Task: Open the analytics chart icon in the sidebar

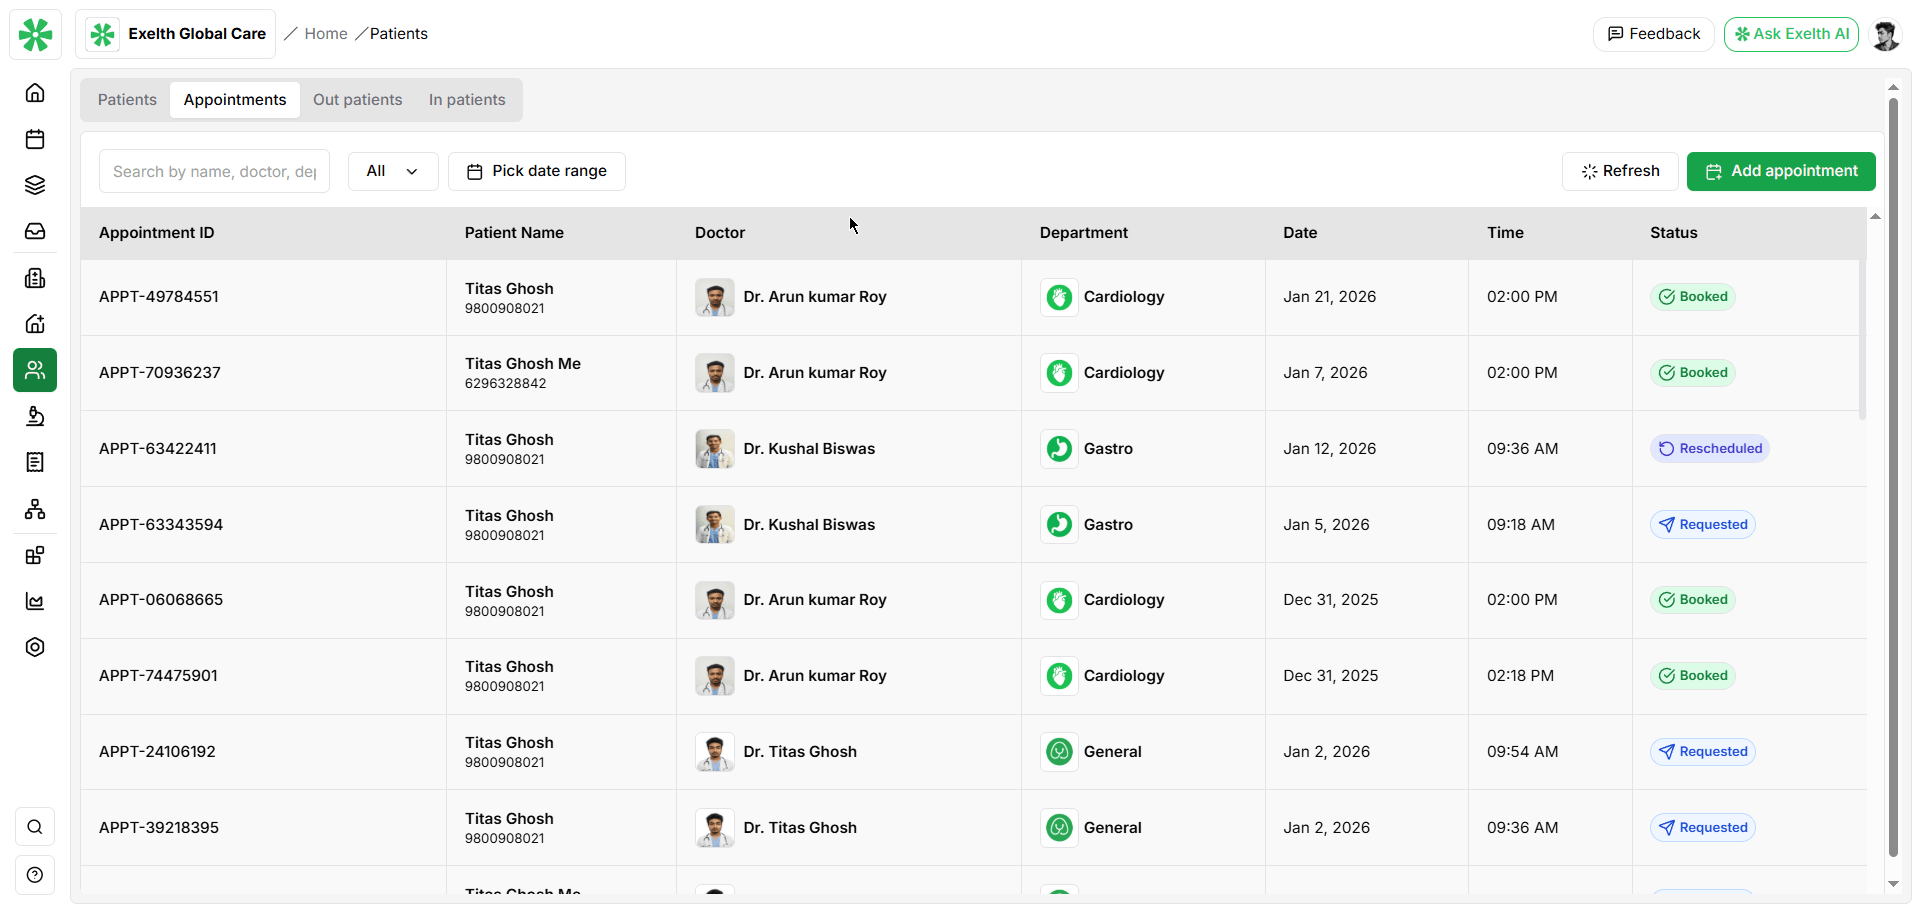Action: point(35,601)
